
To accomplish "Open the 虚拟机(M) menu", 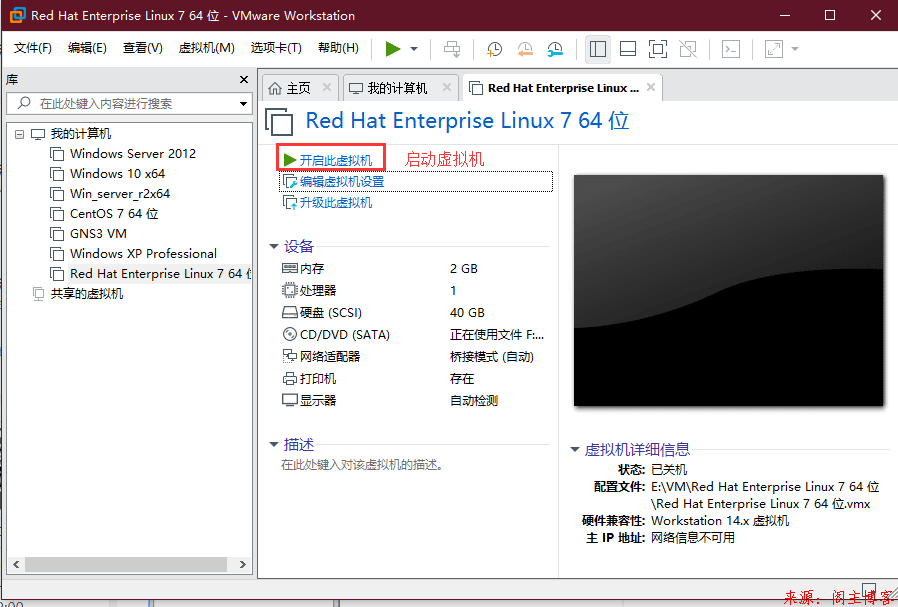I will coord(207,48).
